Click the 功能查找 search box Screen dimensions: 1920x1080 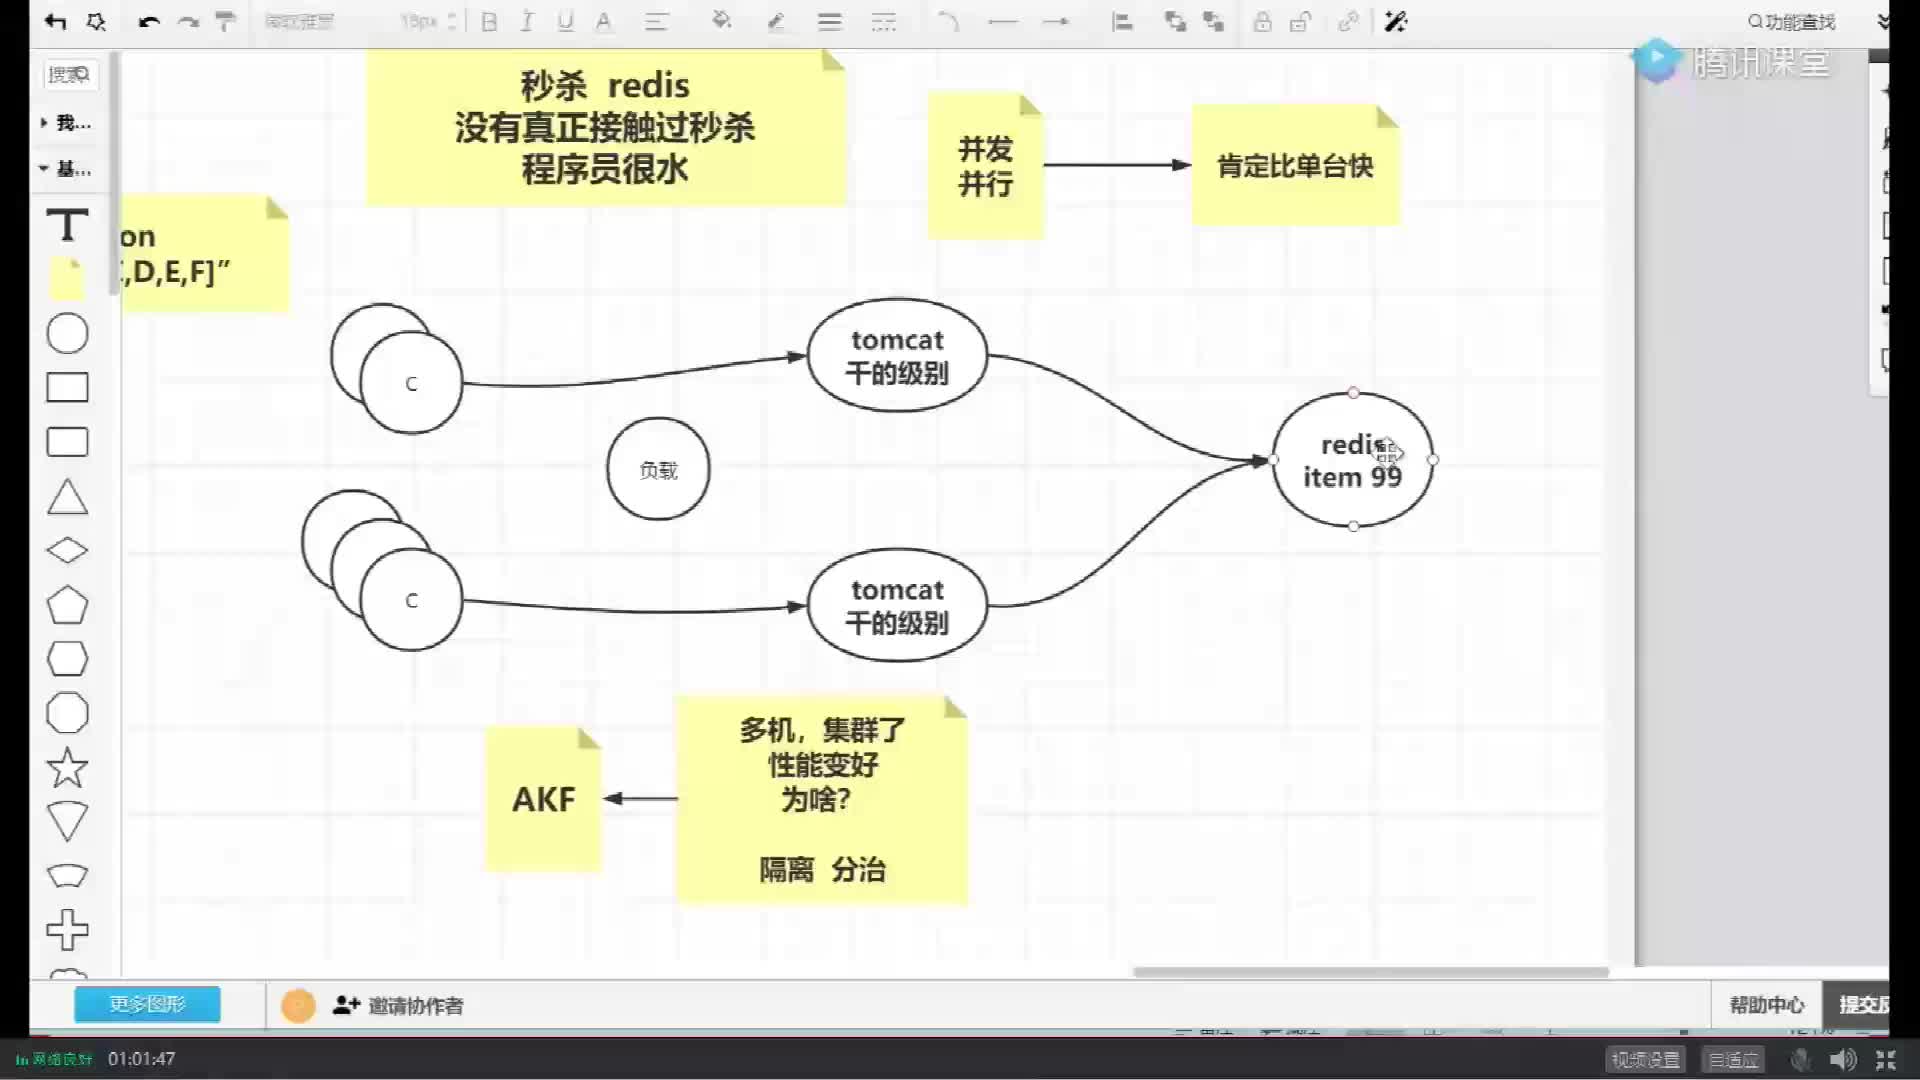pos(1791,22)
